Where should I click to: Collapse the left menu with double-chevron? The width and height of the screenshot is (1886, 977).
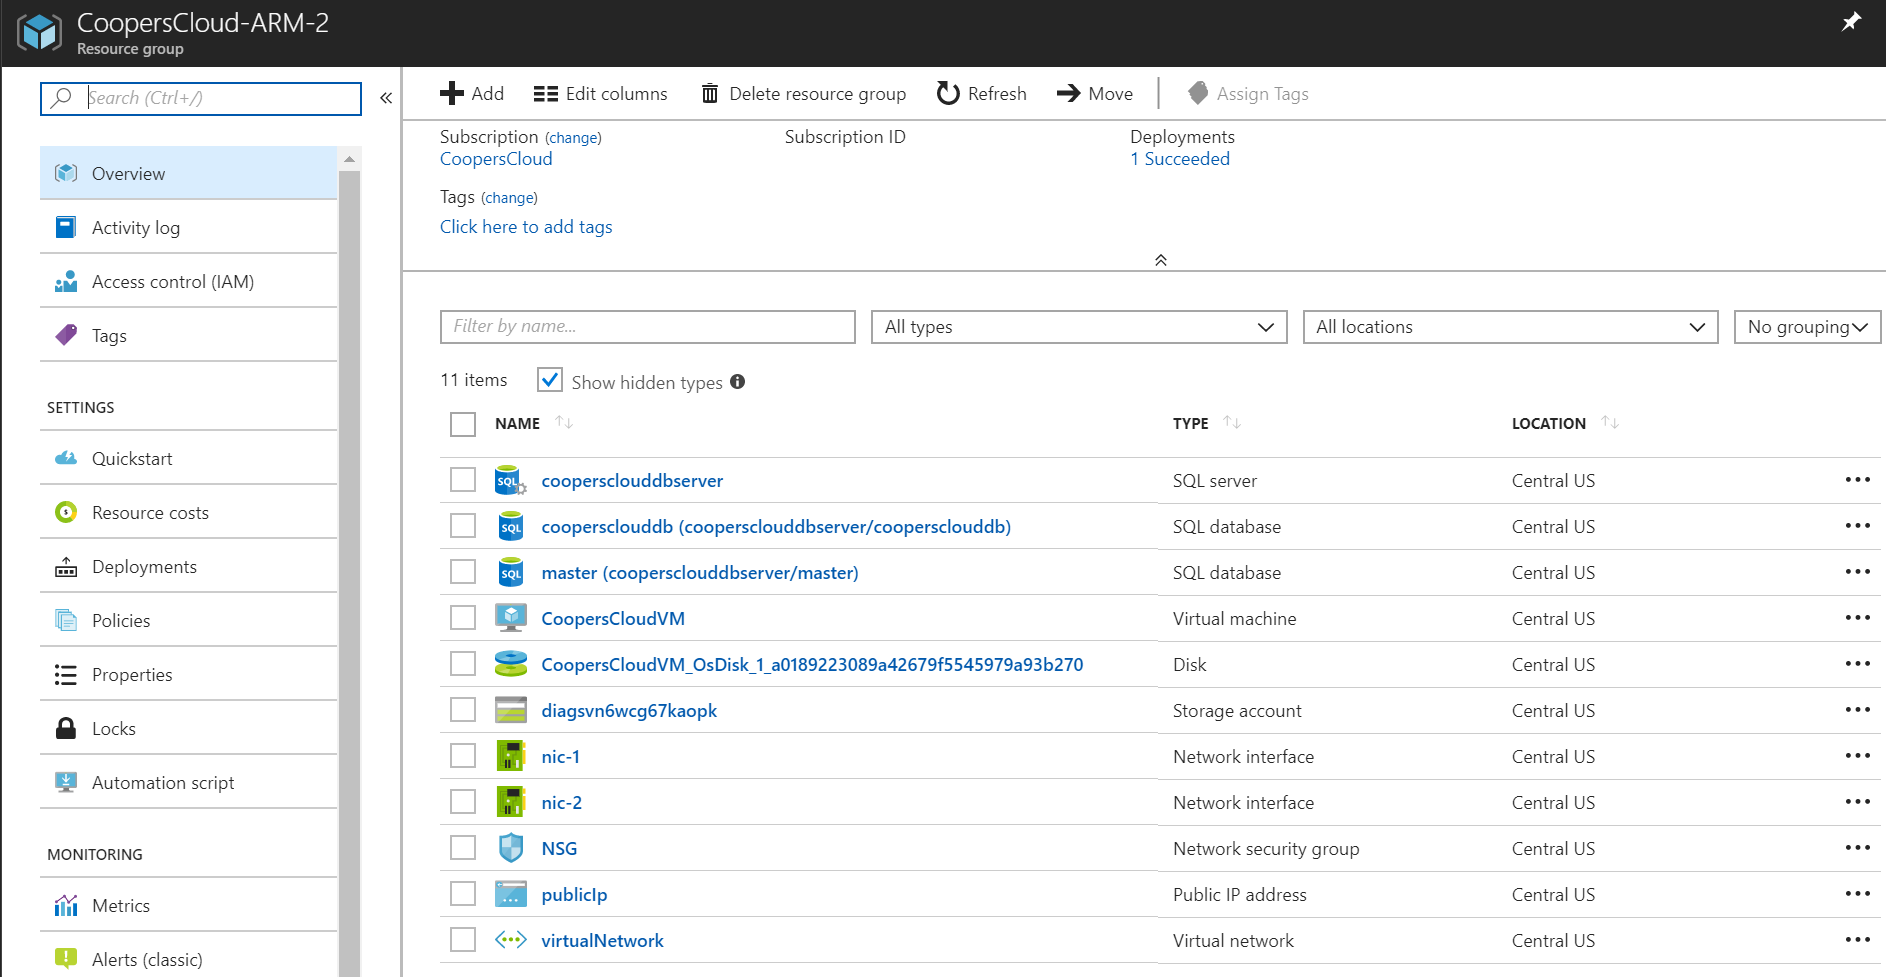(x=386, y=98)
